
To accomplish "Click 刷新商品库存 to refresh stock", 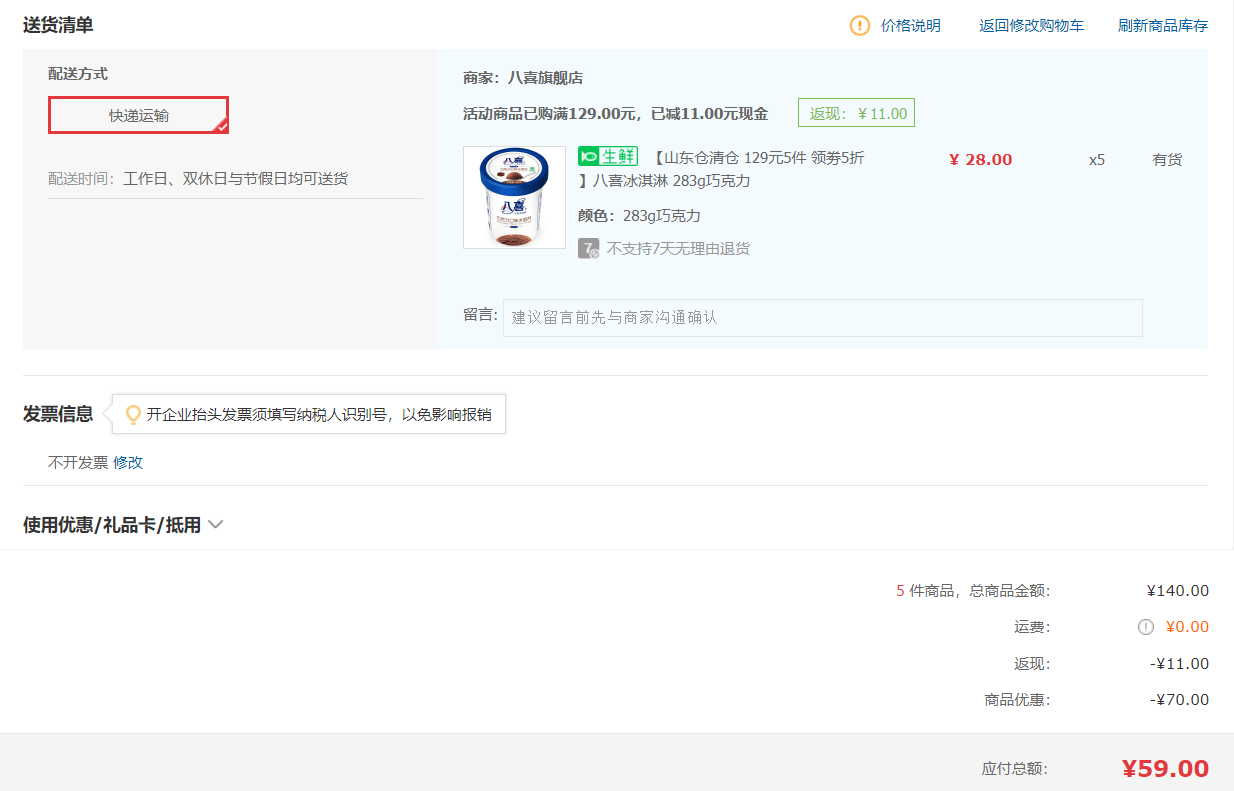I will point(1163,26).
